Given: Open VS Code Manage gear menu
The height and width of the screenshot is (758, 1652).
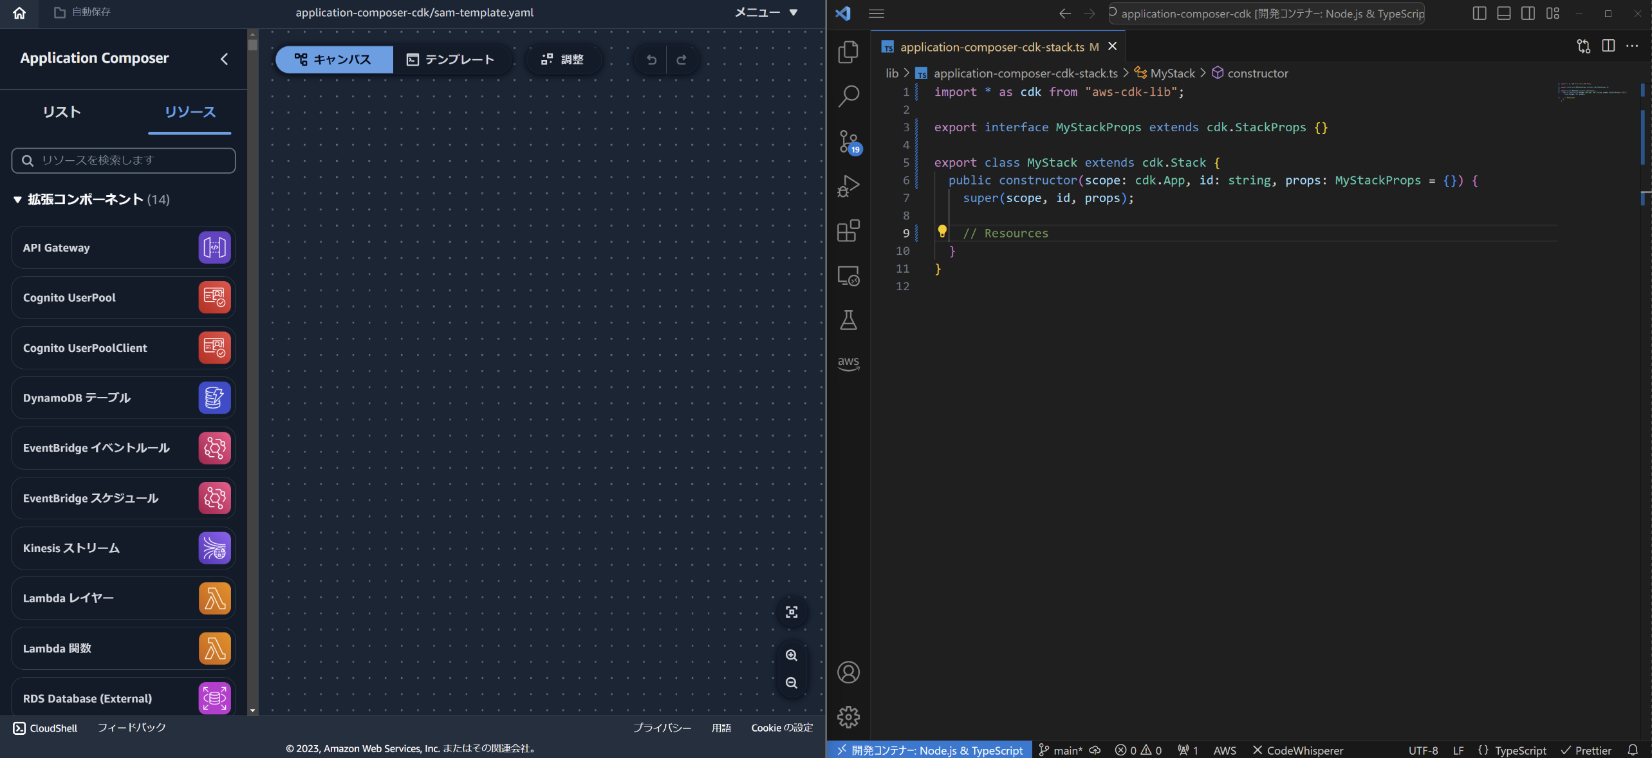Looking at the screenshot, I should (x=848, y=716).
